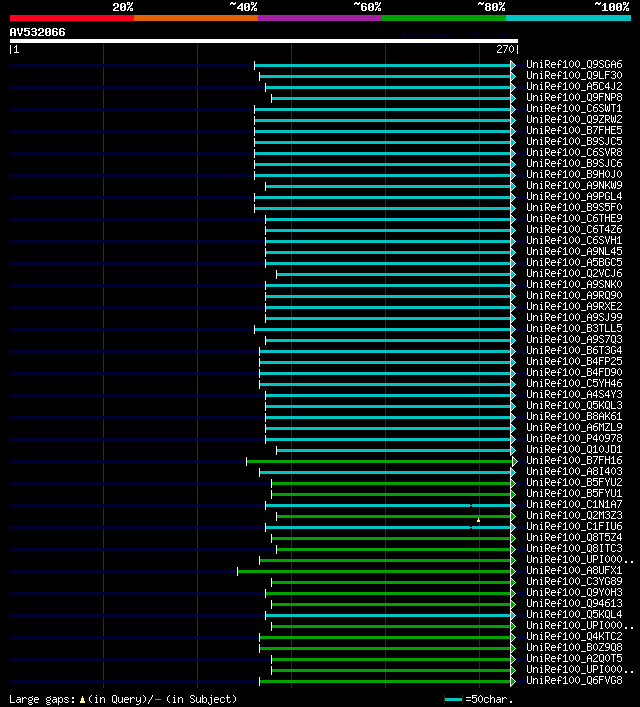The image size is (640, 707).
Task: Choose the UniRef100_A9SJ99 hit label
Action: pos(574,317)
